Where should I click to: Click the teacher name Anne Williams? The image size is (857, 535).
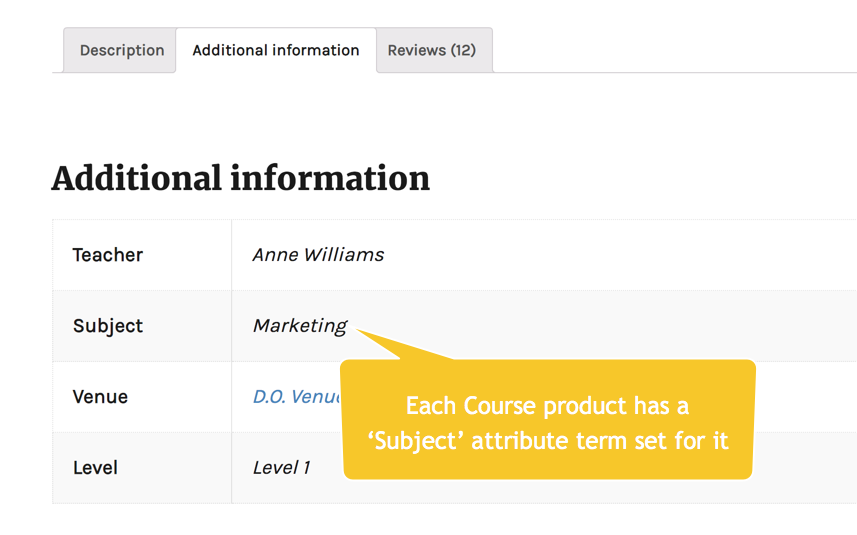point(318,255)
